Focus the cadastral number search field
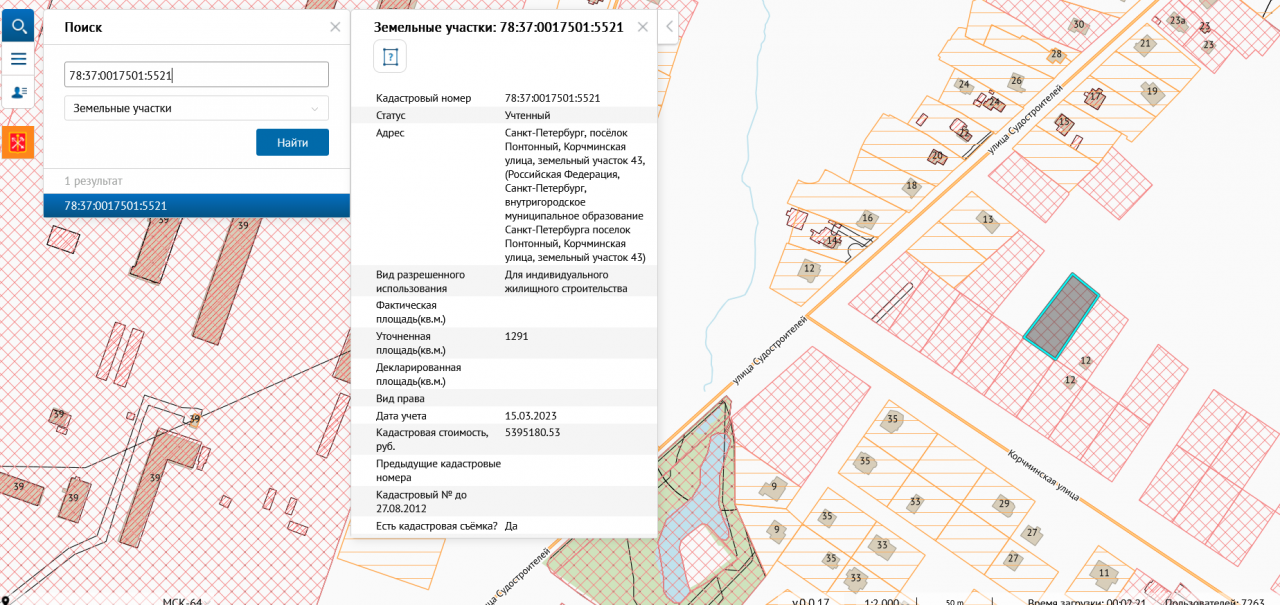 click(x=196, y=75)
